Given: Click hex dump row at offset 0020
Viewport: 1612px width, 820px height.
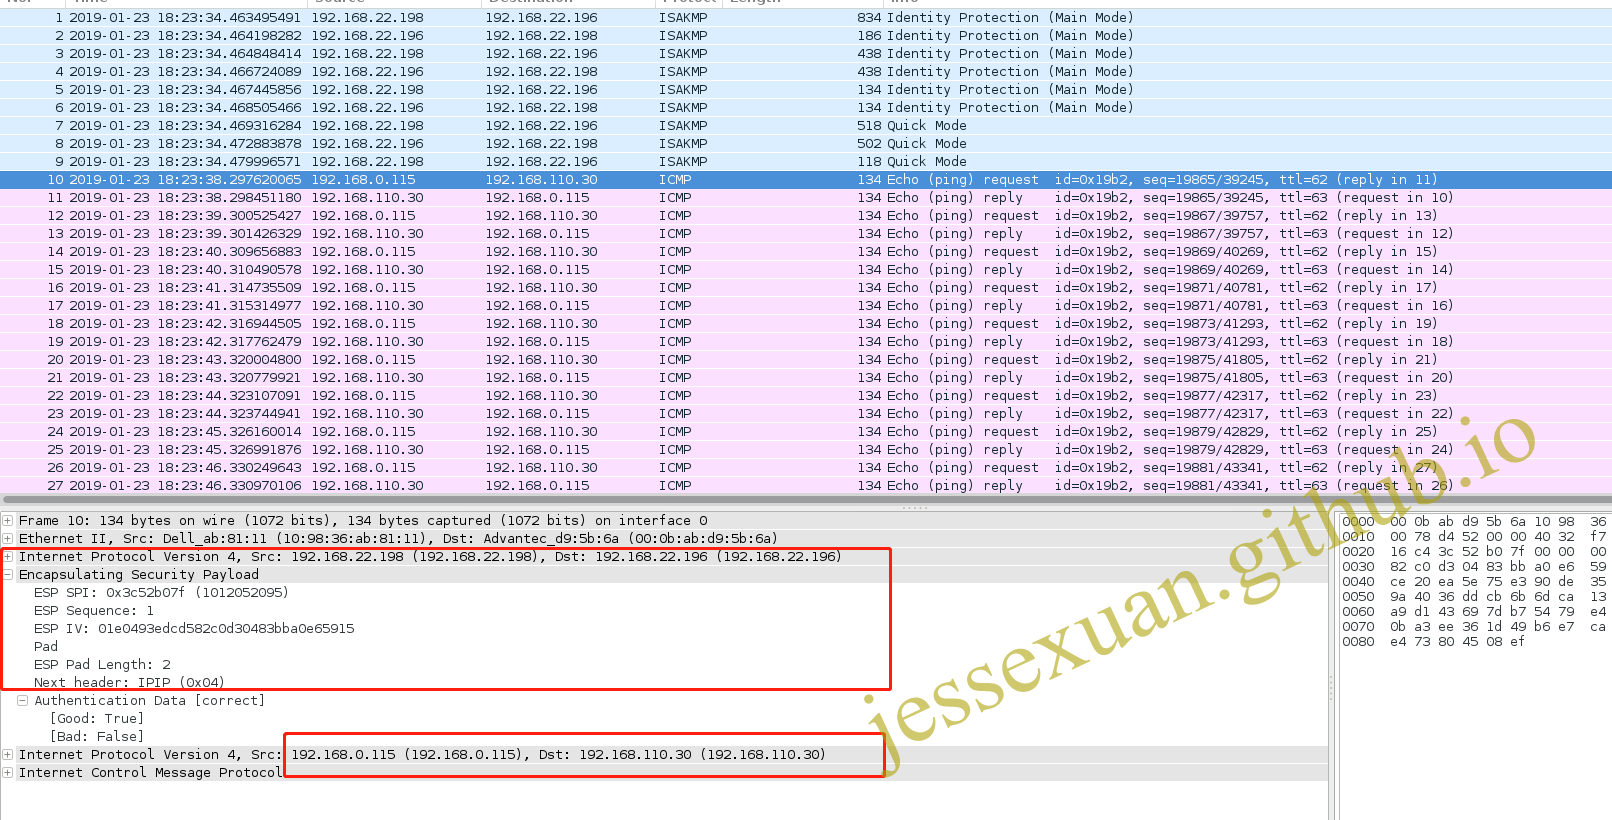Looking at the screenshot, I should (1474, 551).
